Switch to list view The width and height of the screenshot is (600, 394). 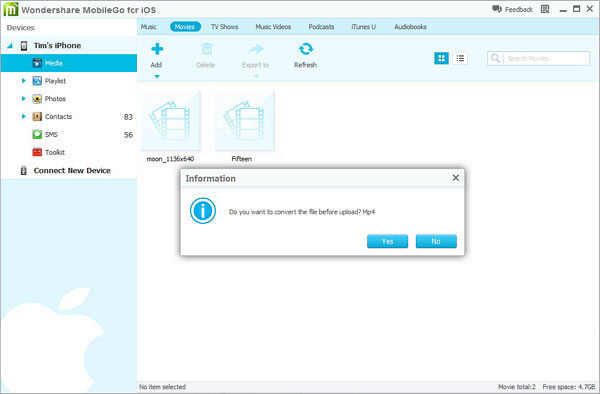pyautogui.click(x=460, y=58)
